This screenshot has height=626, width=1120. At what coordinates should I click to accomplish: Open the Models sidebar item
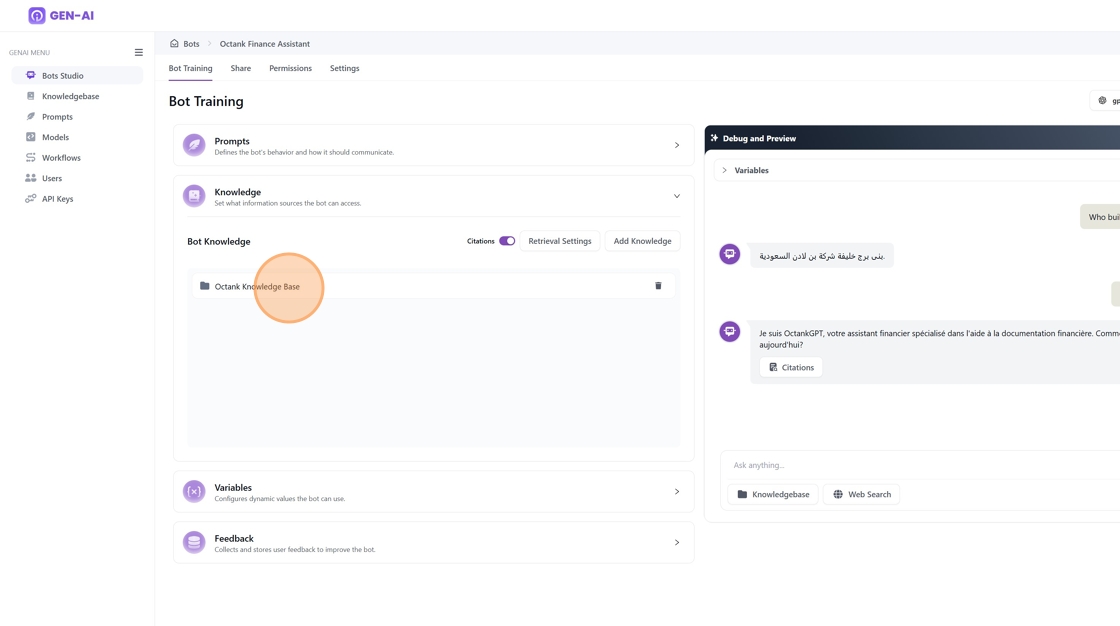point(55,137)
